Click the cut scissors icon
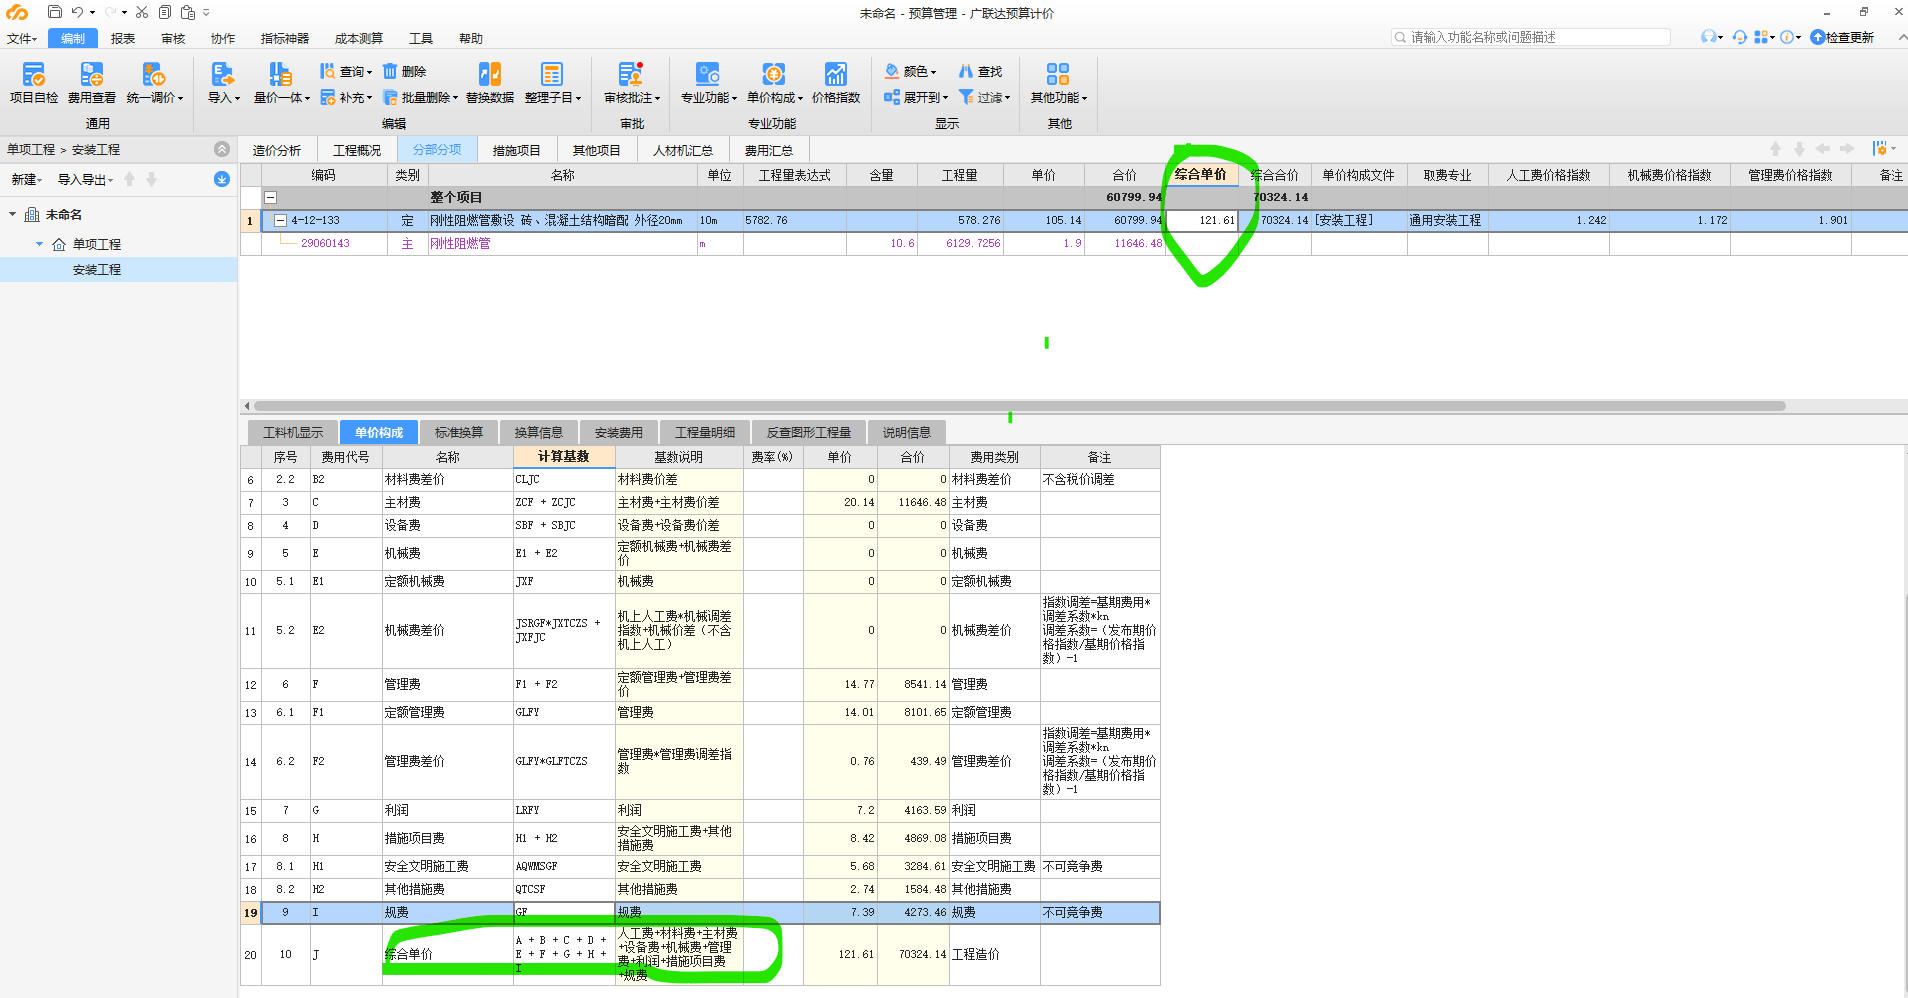Image resolution: width=1908 pixels, height=998 pixels. click(x=142, y=12)
